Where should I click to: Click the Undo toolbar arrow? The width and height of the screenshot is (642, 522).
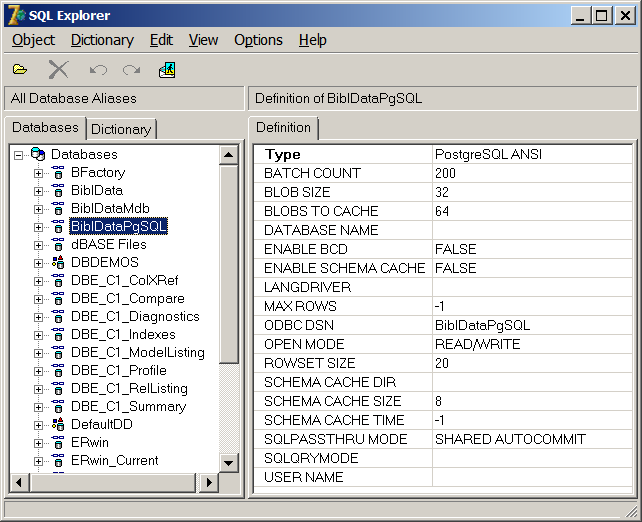pyautogui.click(x=98, y=70)
